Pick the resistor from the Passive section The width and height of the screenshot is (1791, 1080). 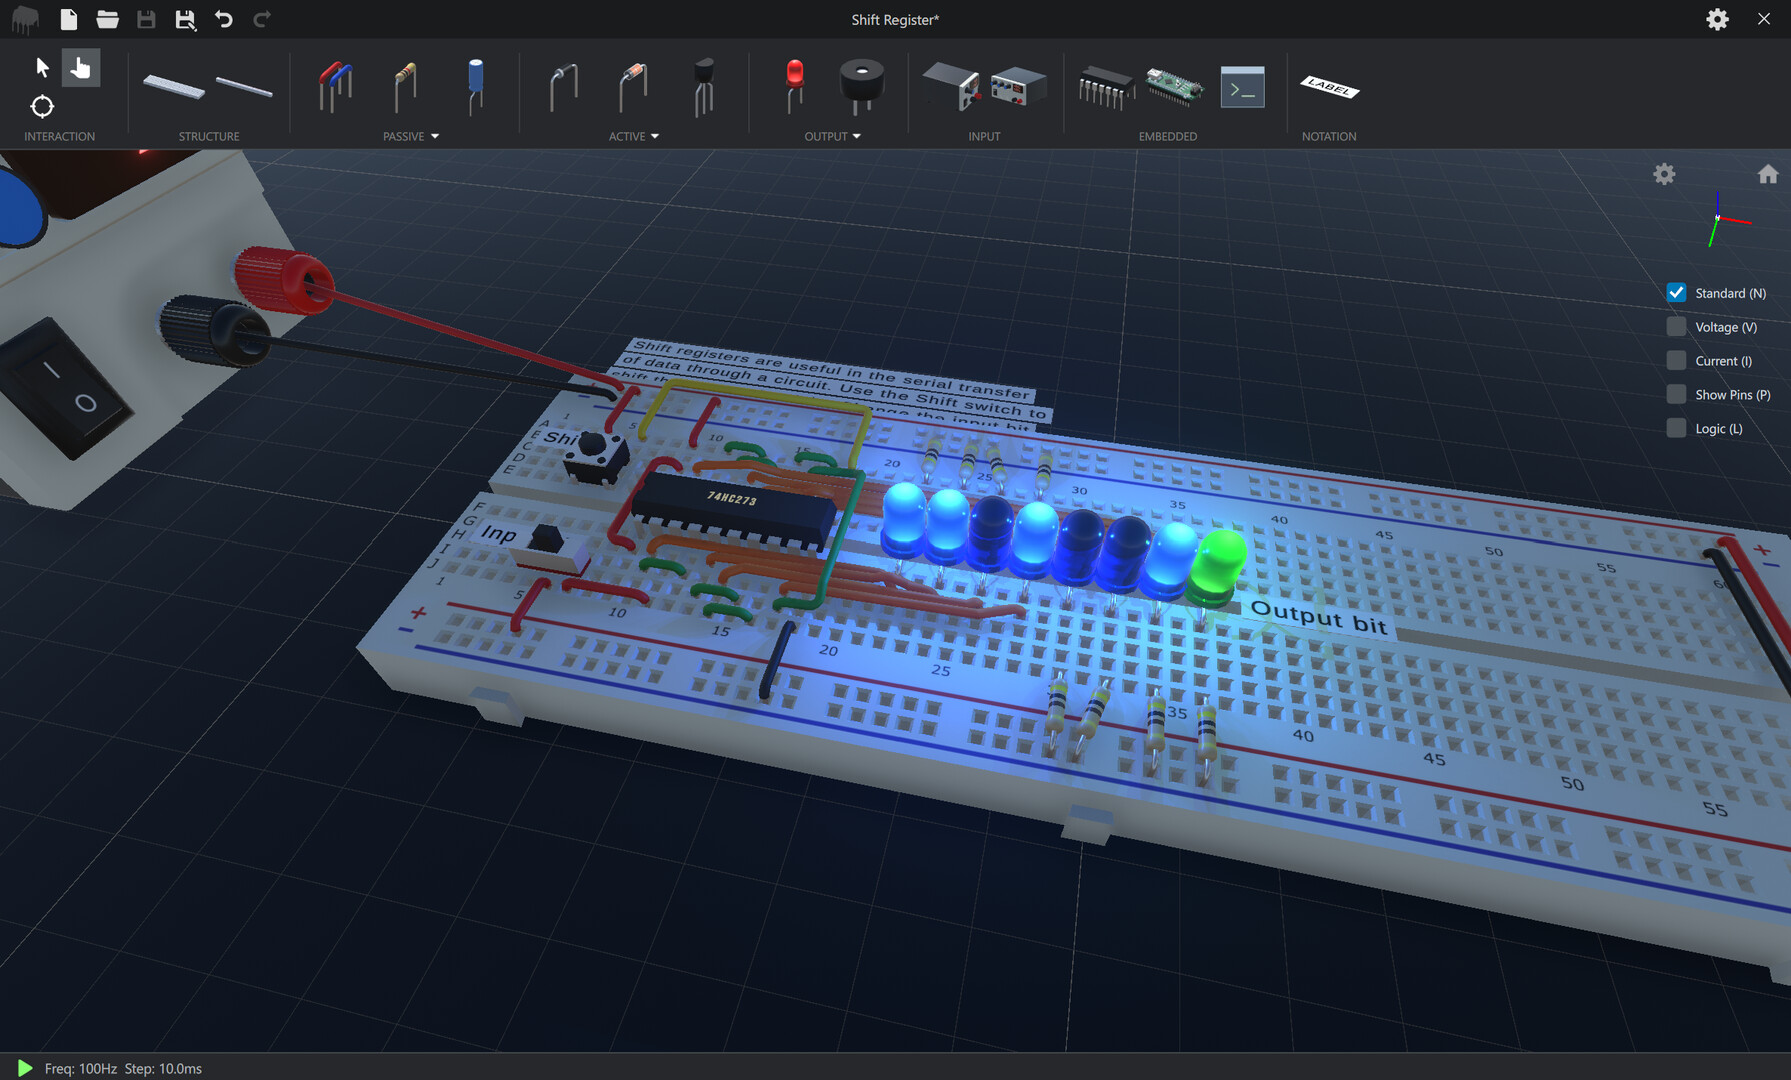pyautogui.click(x=404, y=87)
